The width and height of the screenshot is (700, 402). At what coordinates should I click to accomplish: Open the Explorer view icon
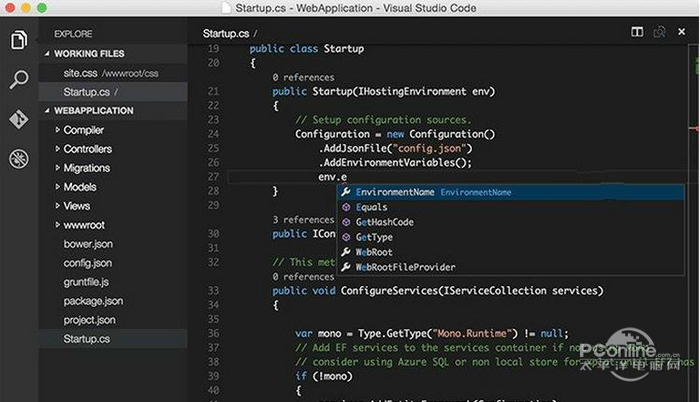[x=18, y=41]
